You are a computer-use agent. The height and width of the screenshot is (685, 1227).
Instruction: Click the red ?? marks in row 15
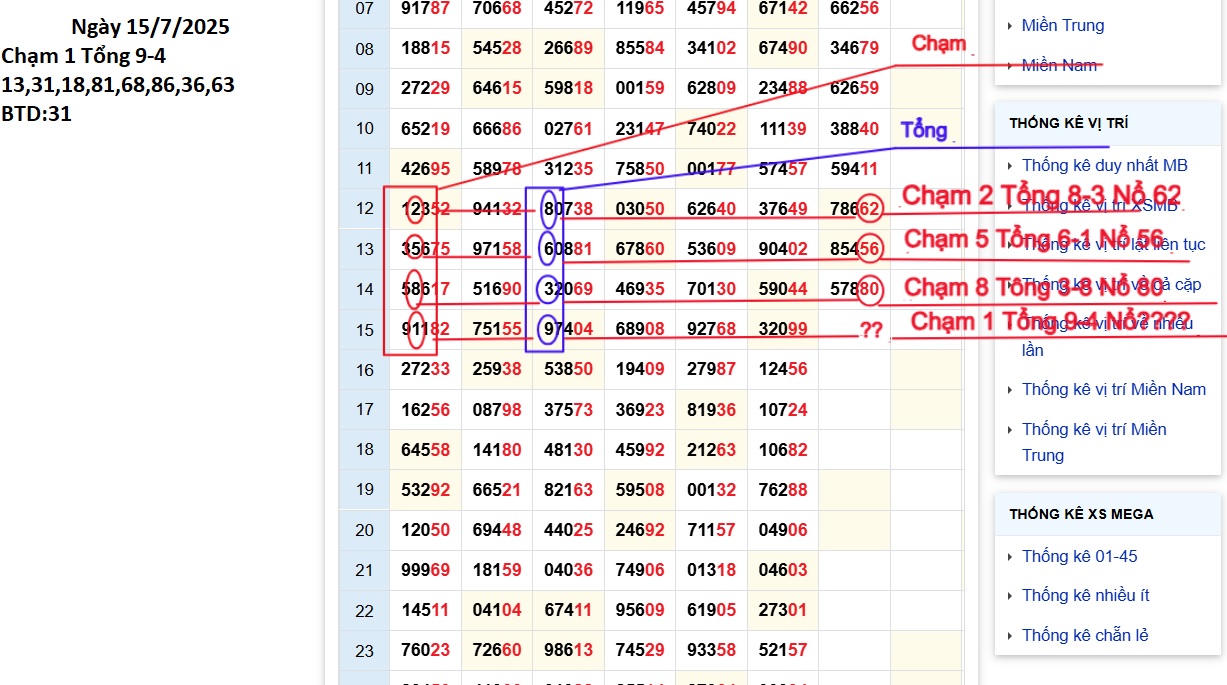click(x=871, y=331)
